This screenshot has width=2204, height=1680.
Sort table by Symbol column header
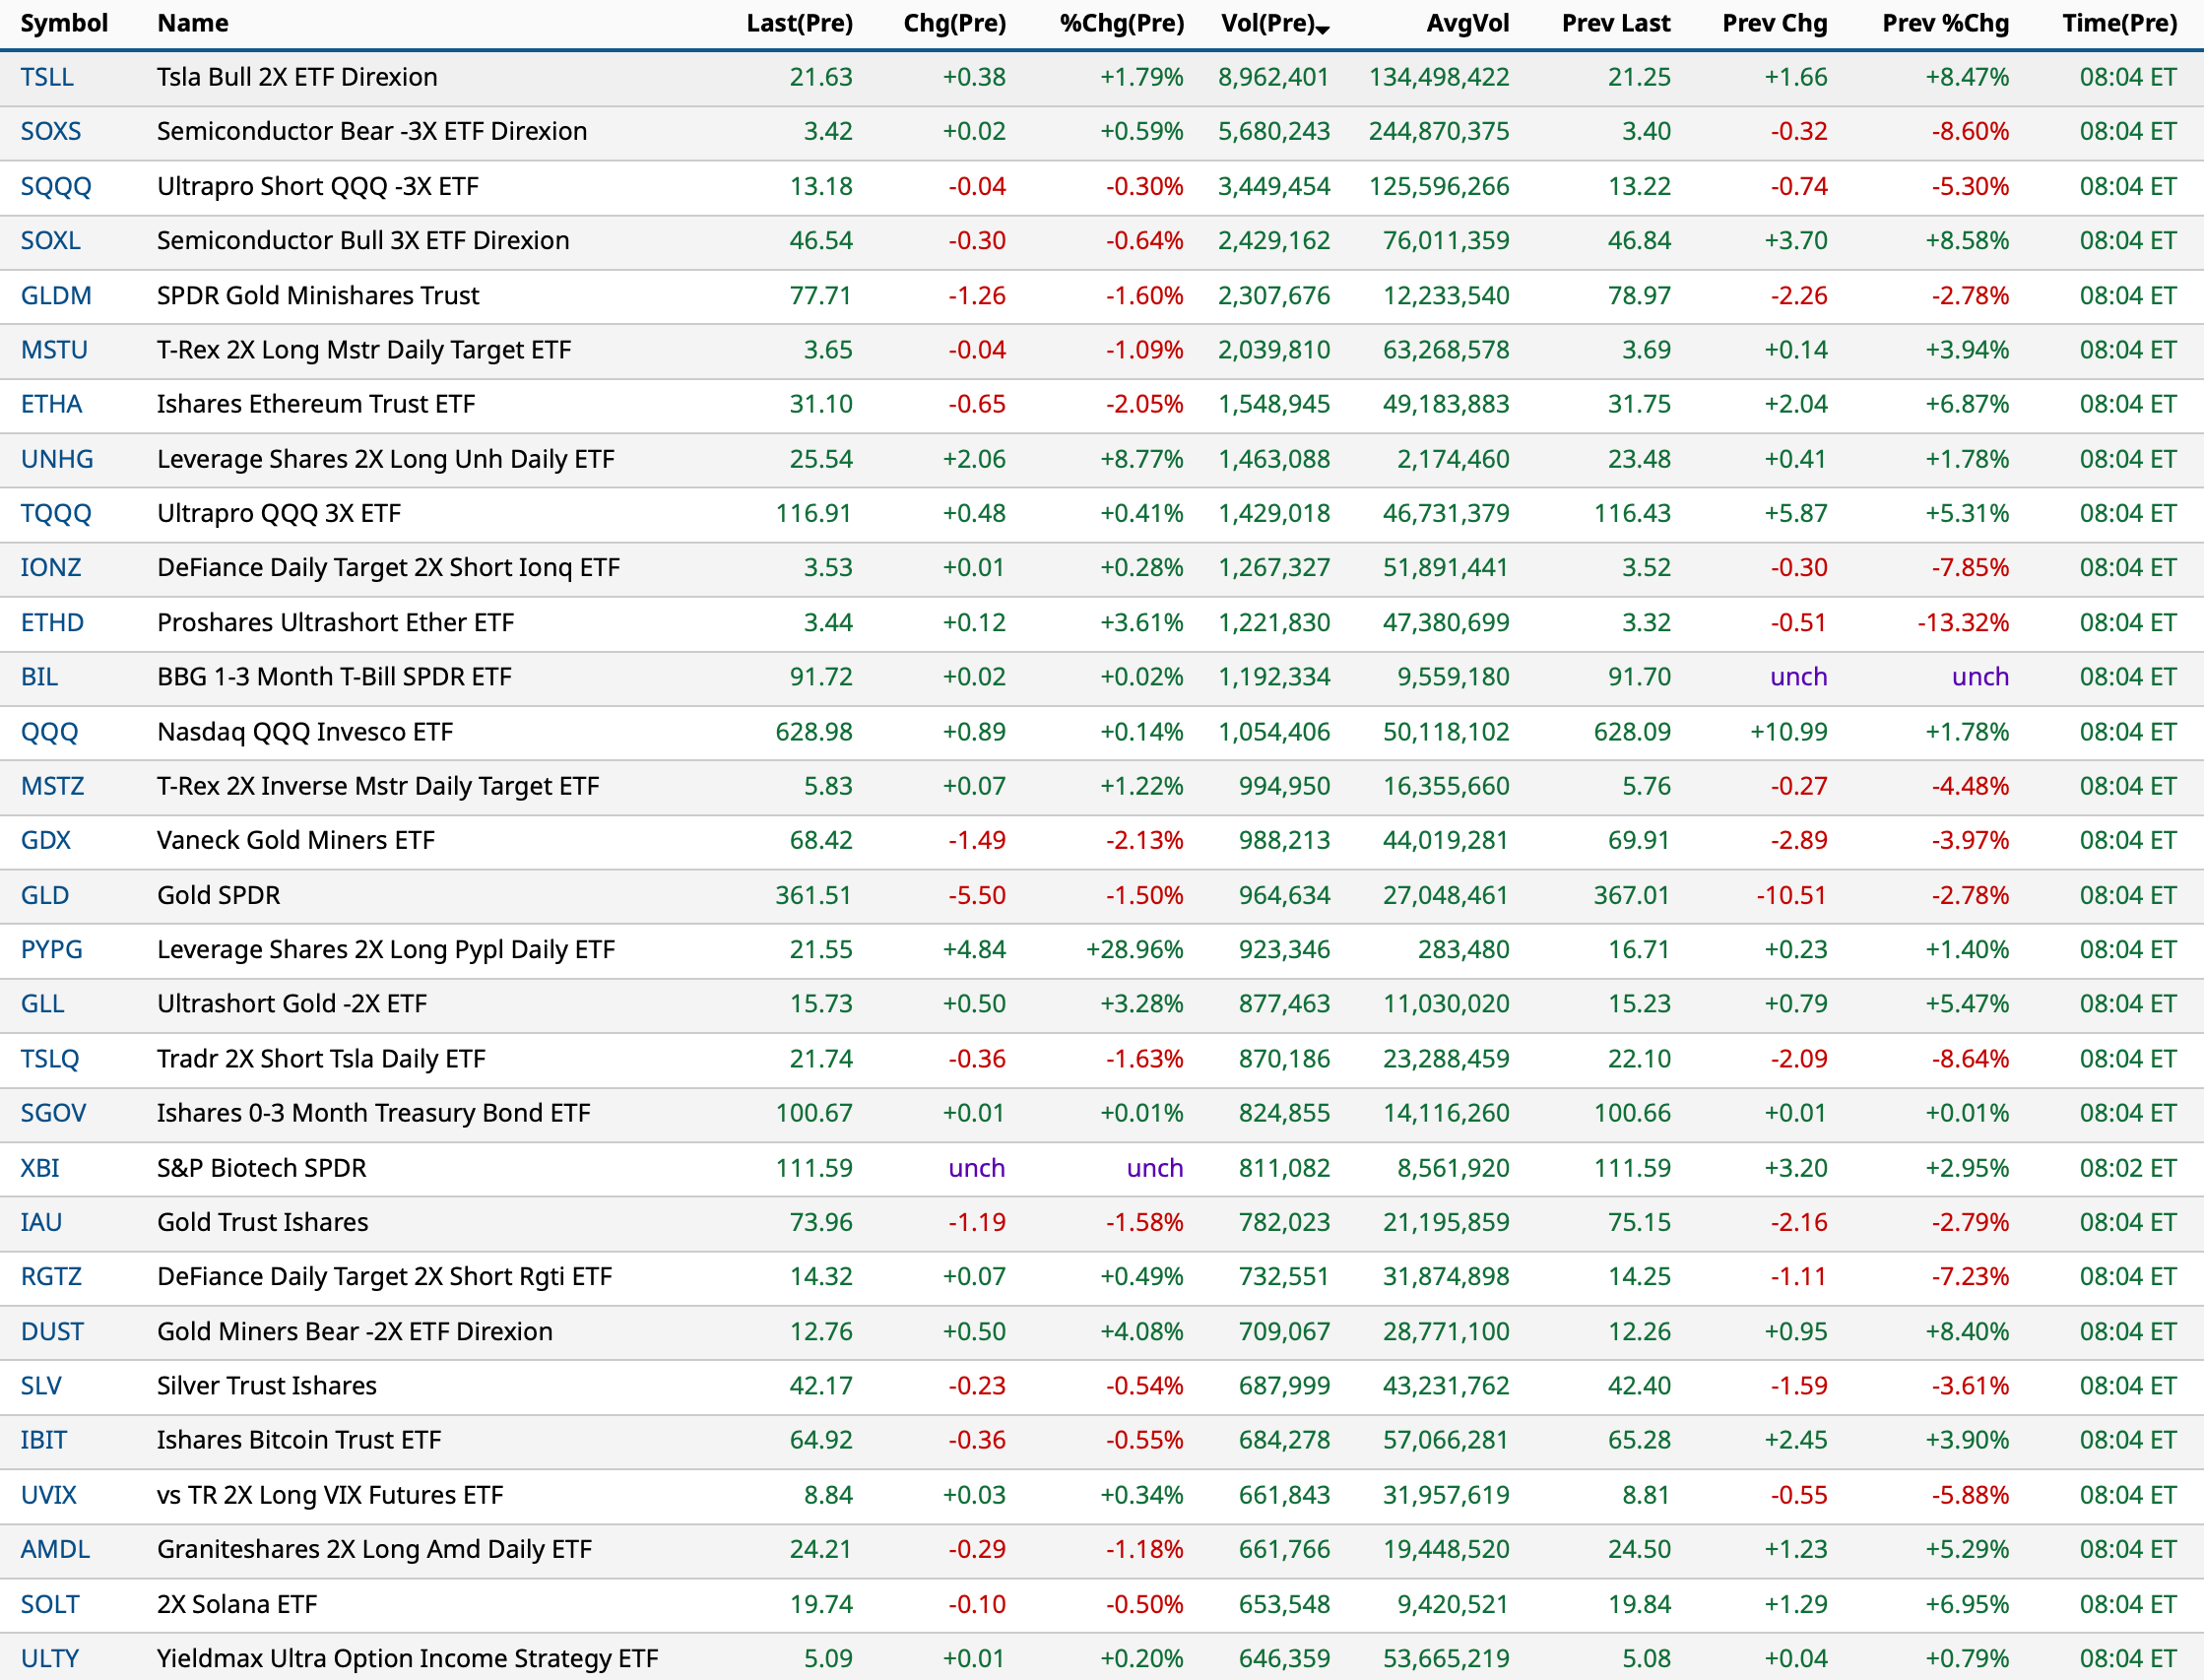[x=64, y=23]
